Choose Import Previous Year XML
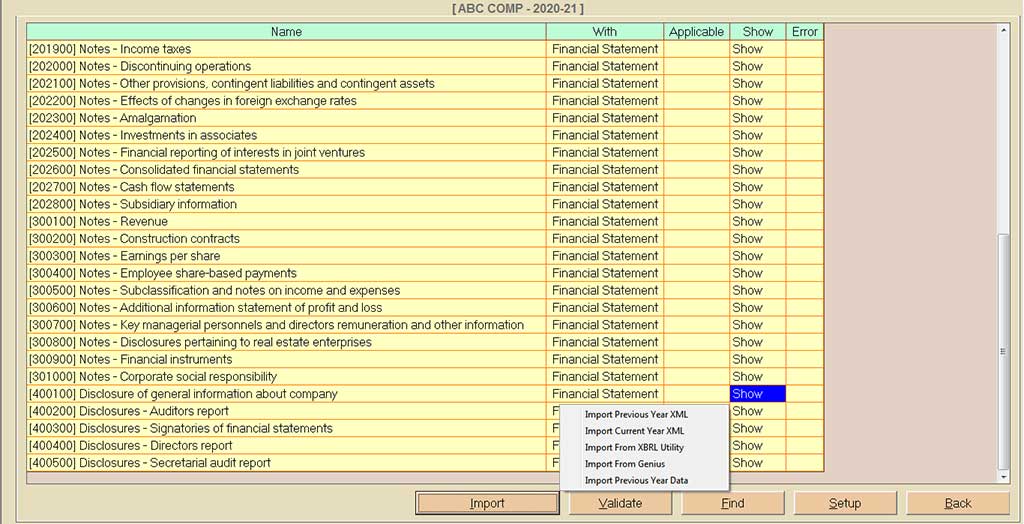The height and width of the screenshot is (524, 1024). point(636,414)
